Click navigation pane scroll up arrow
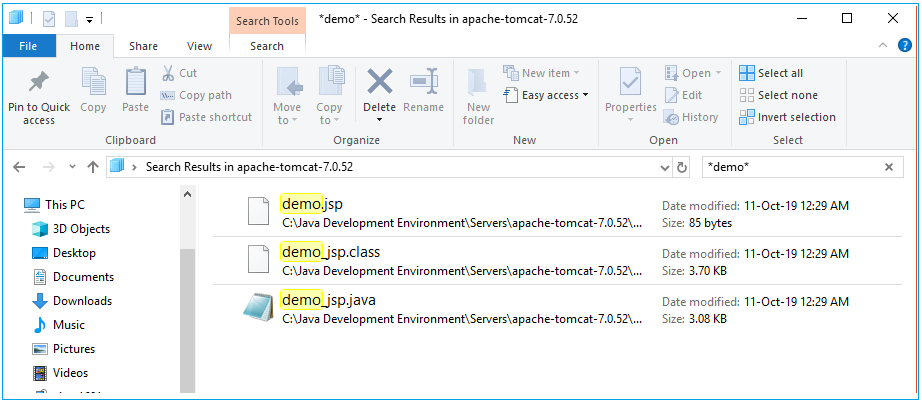The height and width of the screenshot is (404, 922). (x=188, y=193)
